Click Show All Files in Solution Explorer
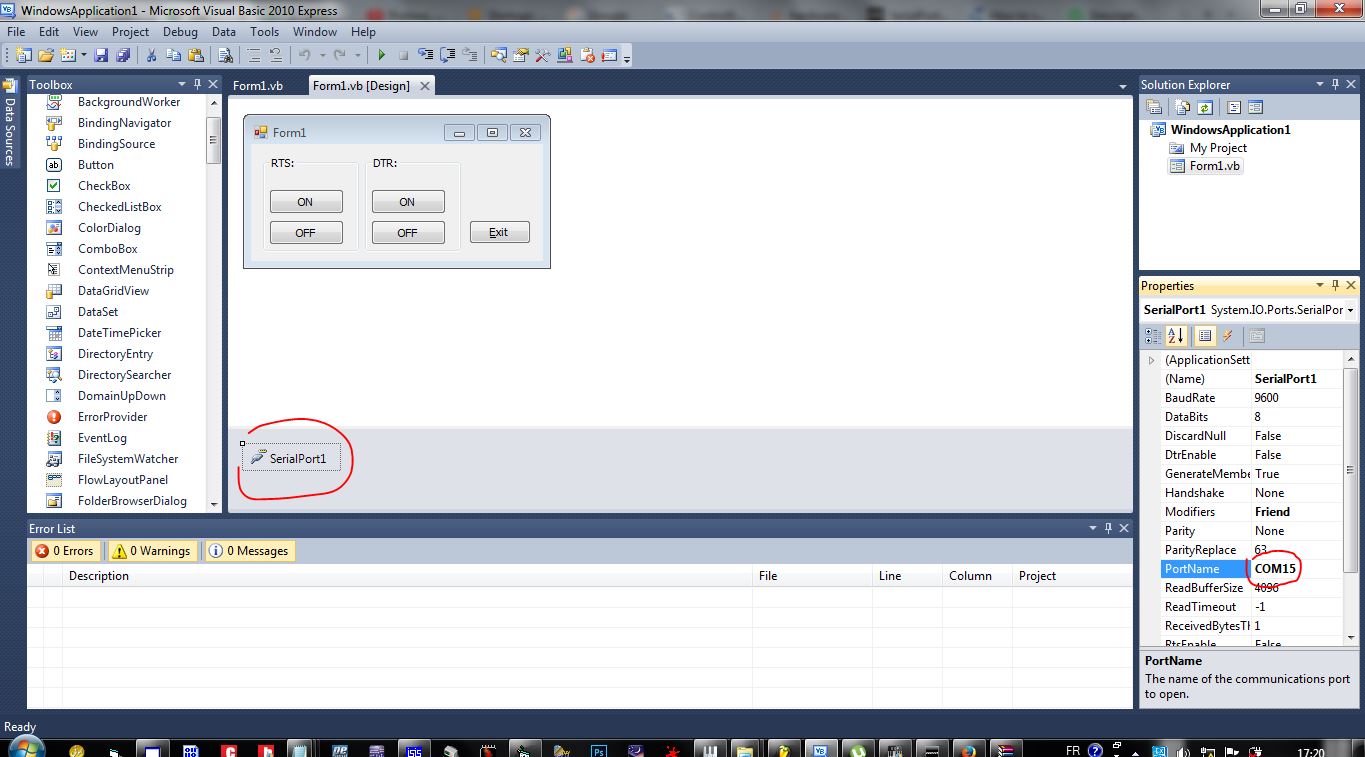Screen dimensions: 1365x757 click(1182, 107)
